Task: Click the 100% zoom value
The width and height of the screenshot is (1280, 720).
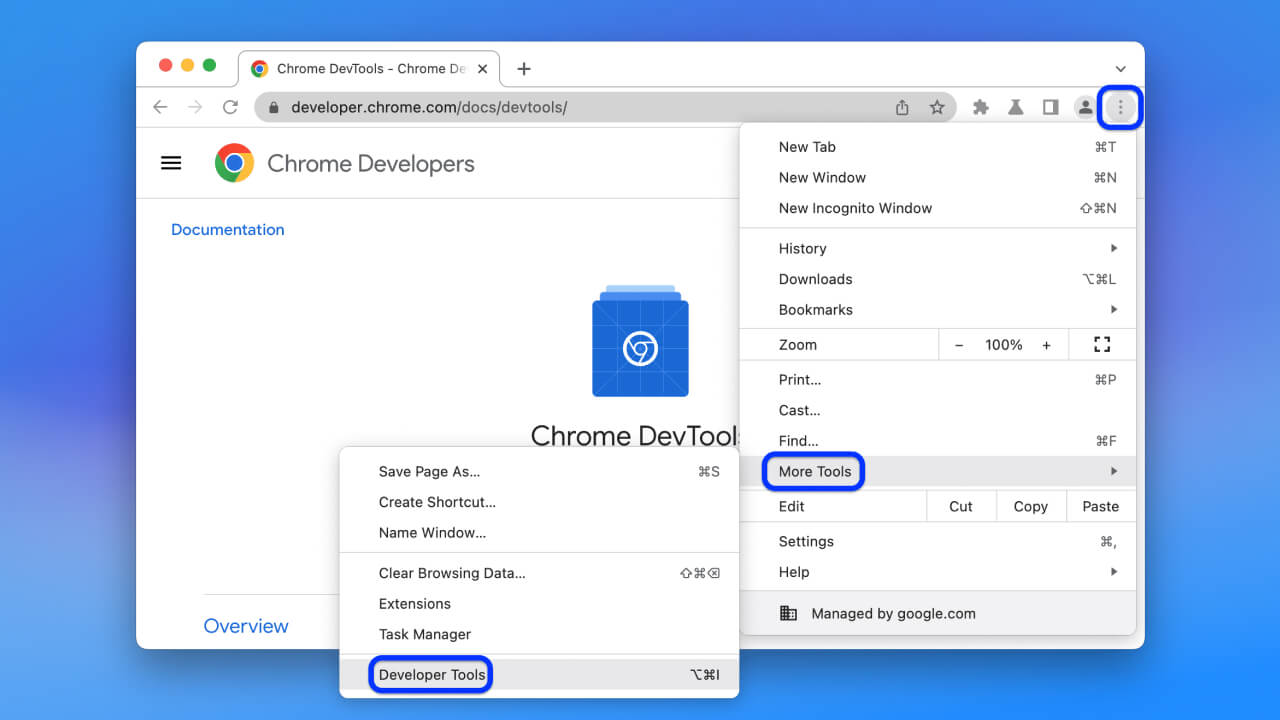Action: 1003,345
